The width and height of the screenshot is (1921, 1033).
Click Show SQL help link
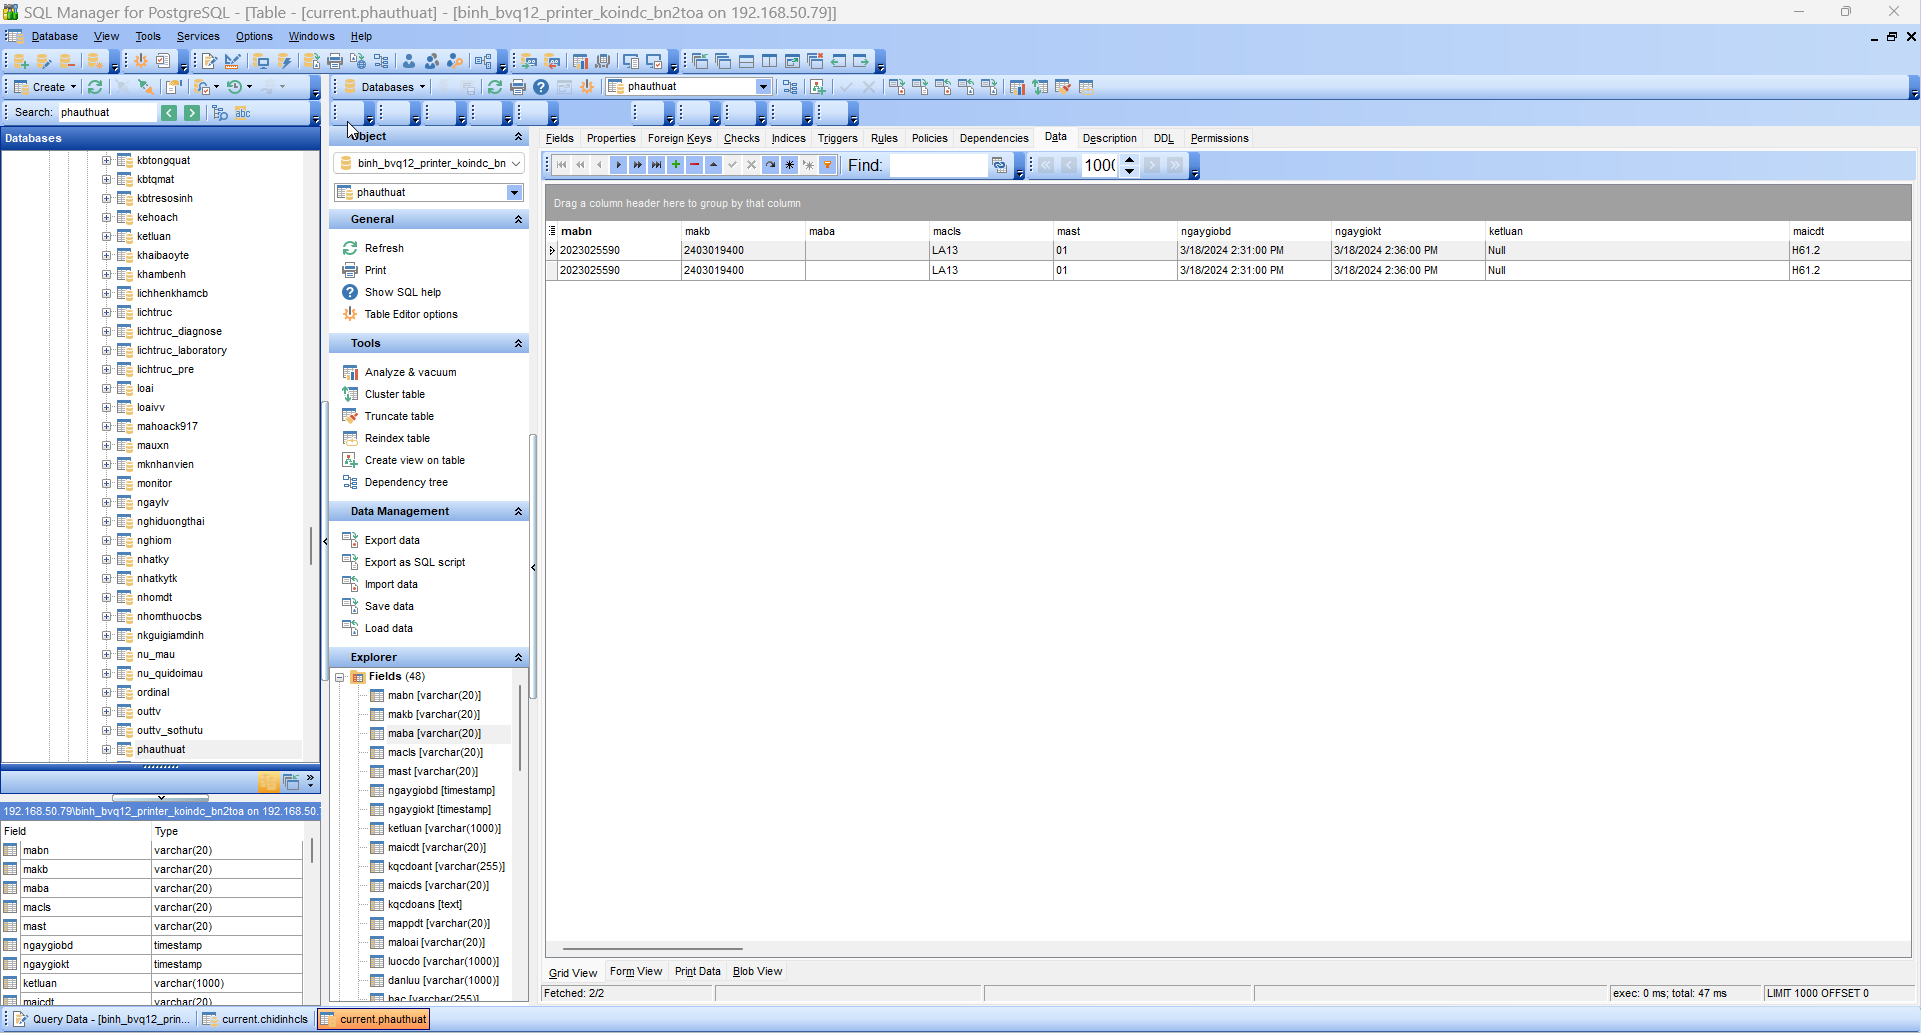pyautogui.click(x=403, y=292)
